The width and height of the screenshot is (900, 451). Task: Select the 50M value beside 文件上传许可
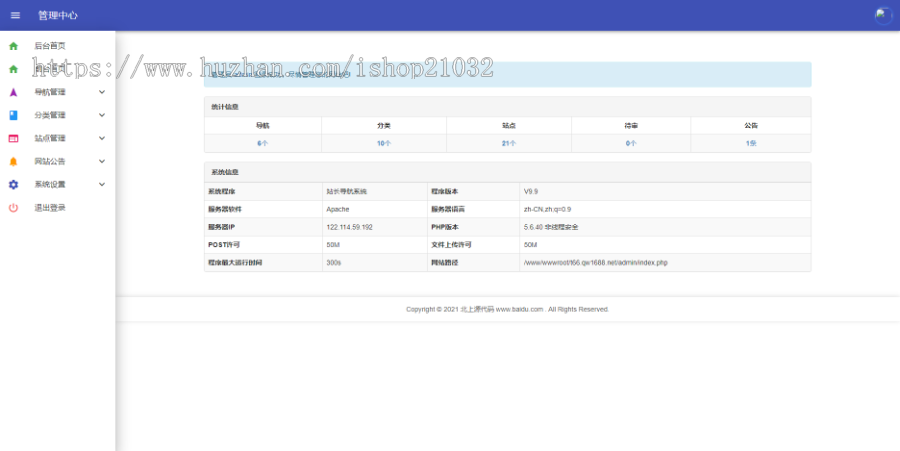coord(530,245)
